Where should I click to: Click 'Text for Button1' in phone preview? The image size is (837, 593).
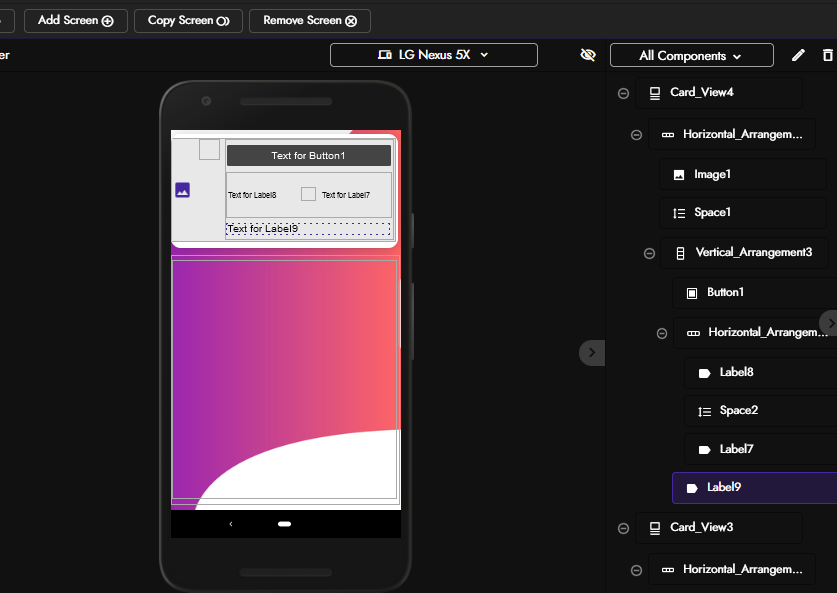tap(308, 156)
